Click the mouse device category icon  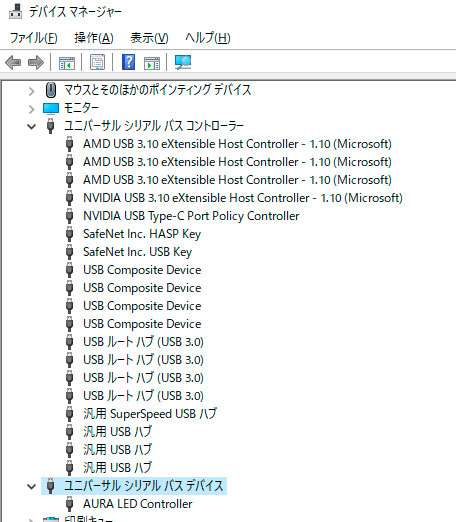click(51, 90)
